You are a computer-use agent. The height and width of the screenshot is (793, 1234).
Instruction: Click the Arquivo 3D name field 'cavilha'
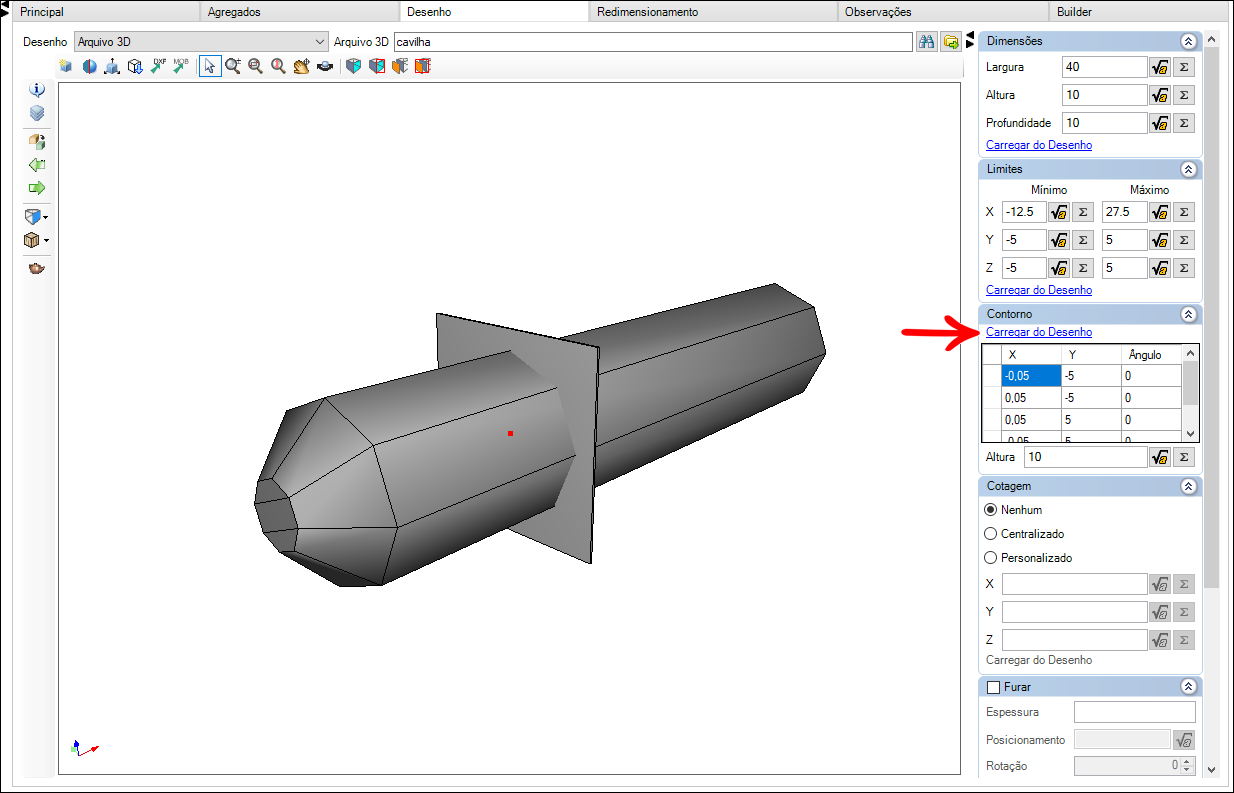tap(653, 42)
